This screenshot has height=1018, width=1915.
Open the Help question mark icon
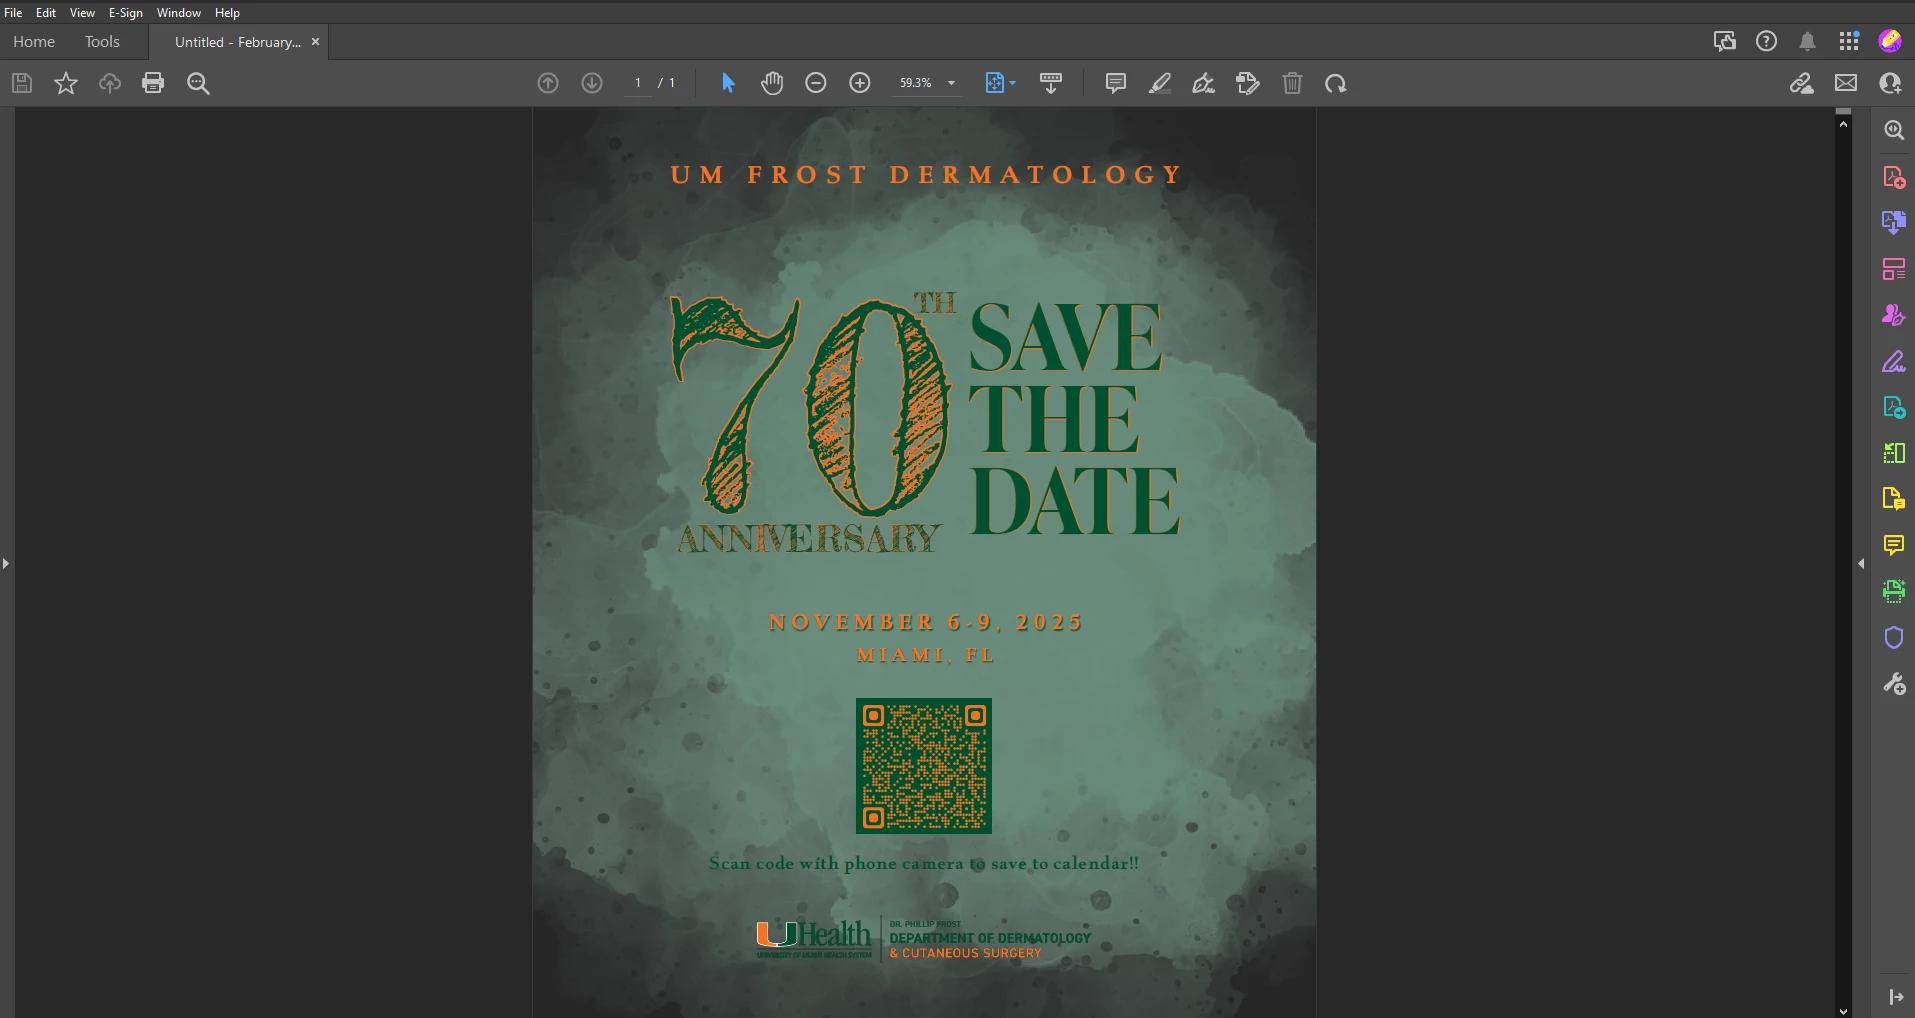(x=1767, y=41)
